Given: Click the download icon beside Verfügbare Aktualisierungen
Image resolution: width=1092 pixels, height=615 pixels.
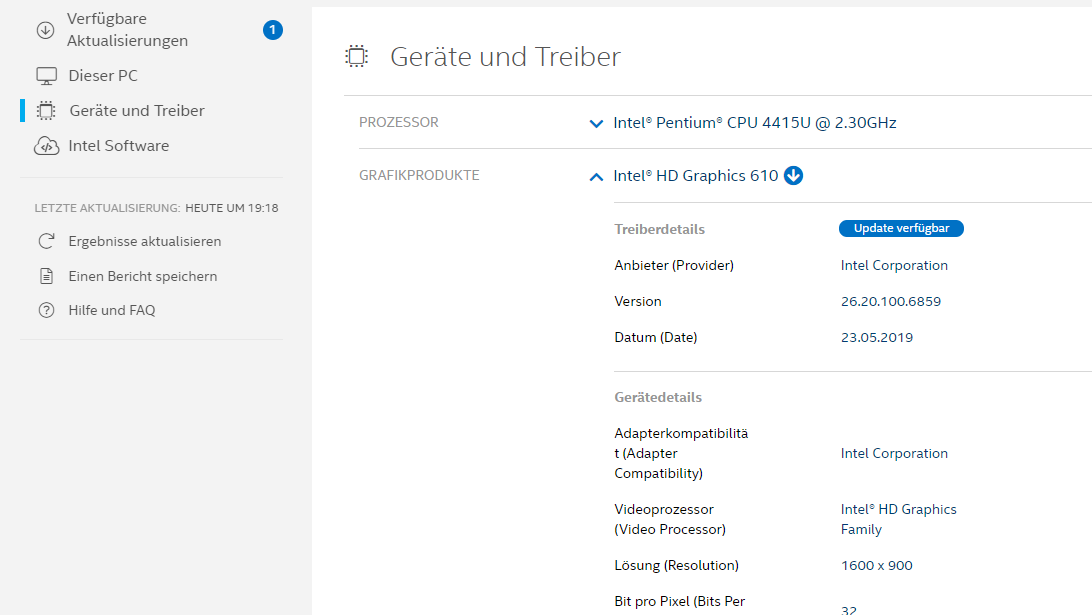Looking at the screenshot, I should [x=45, y=30].
